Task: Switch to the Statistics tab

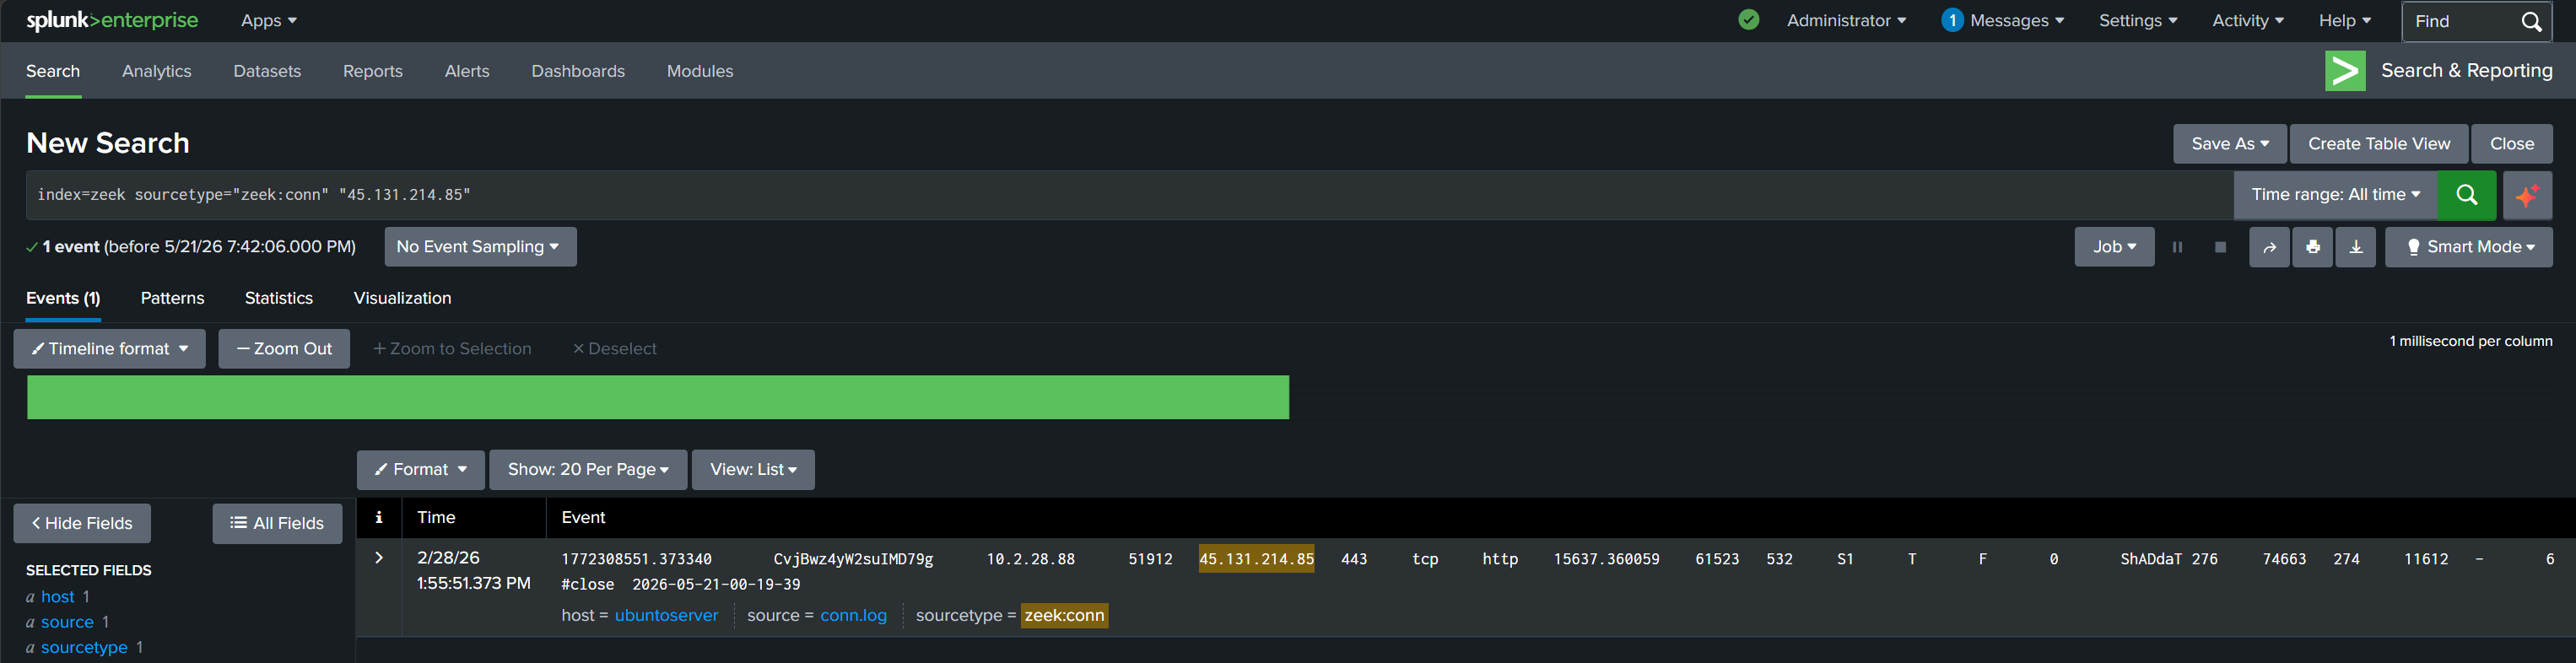Action: point(279,298)
